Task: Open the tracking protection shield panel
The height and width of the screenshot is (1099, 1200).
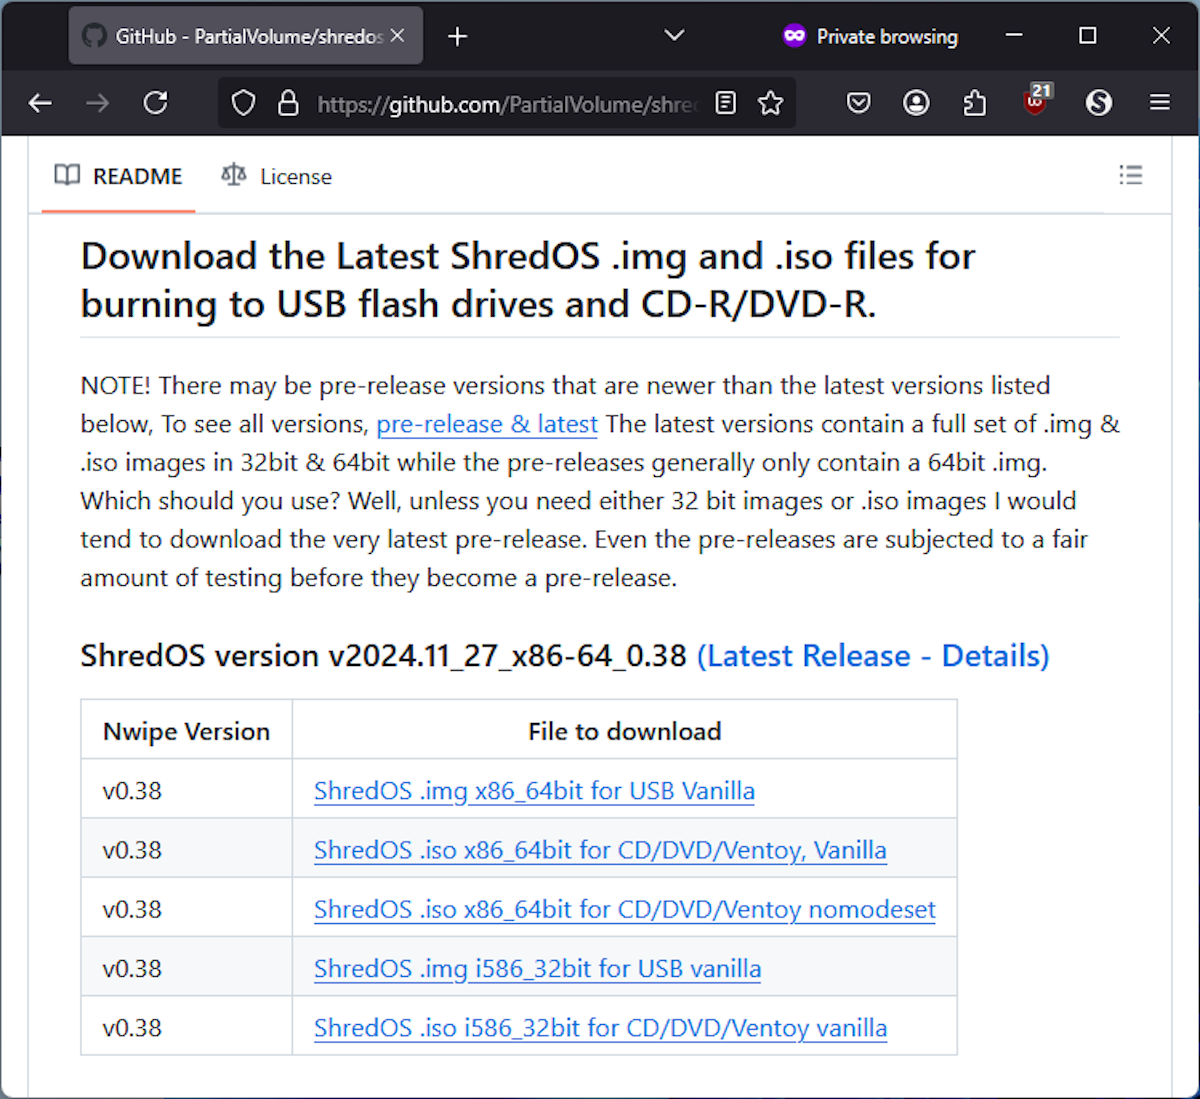Action: pos(243,103)
